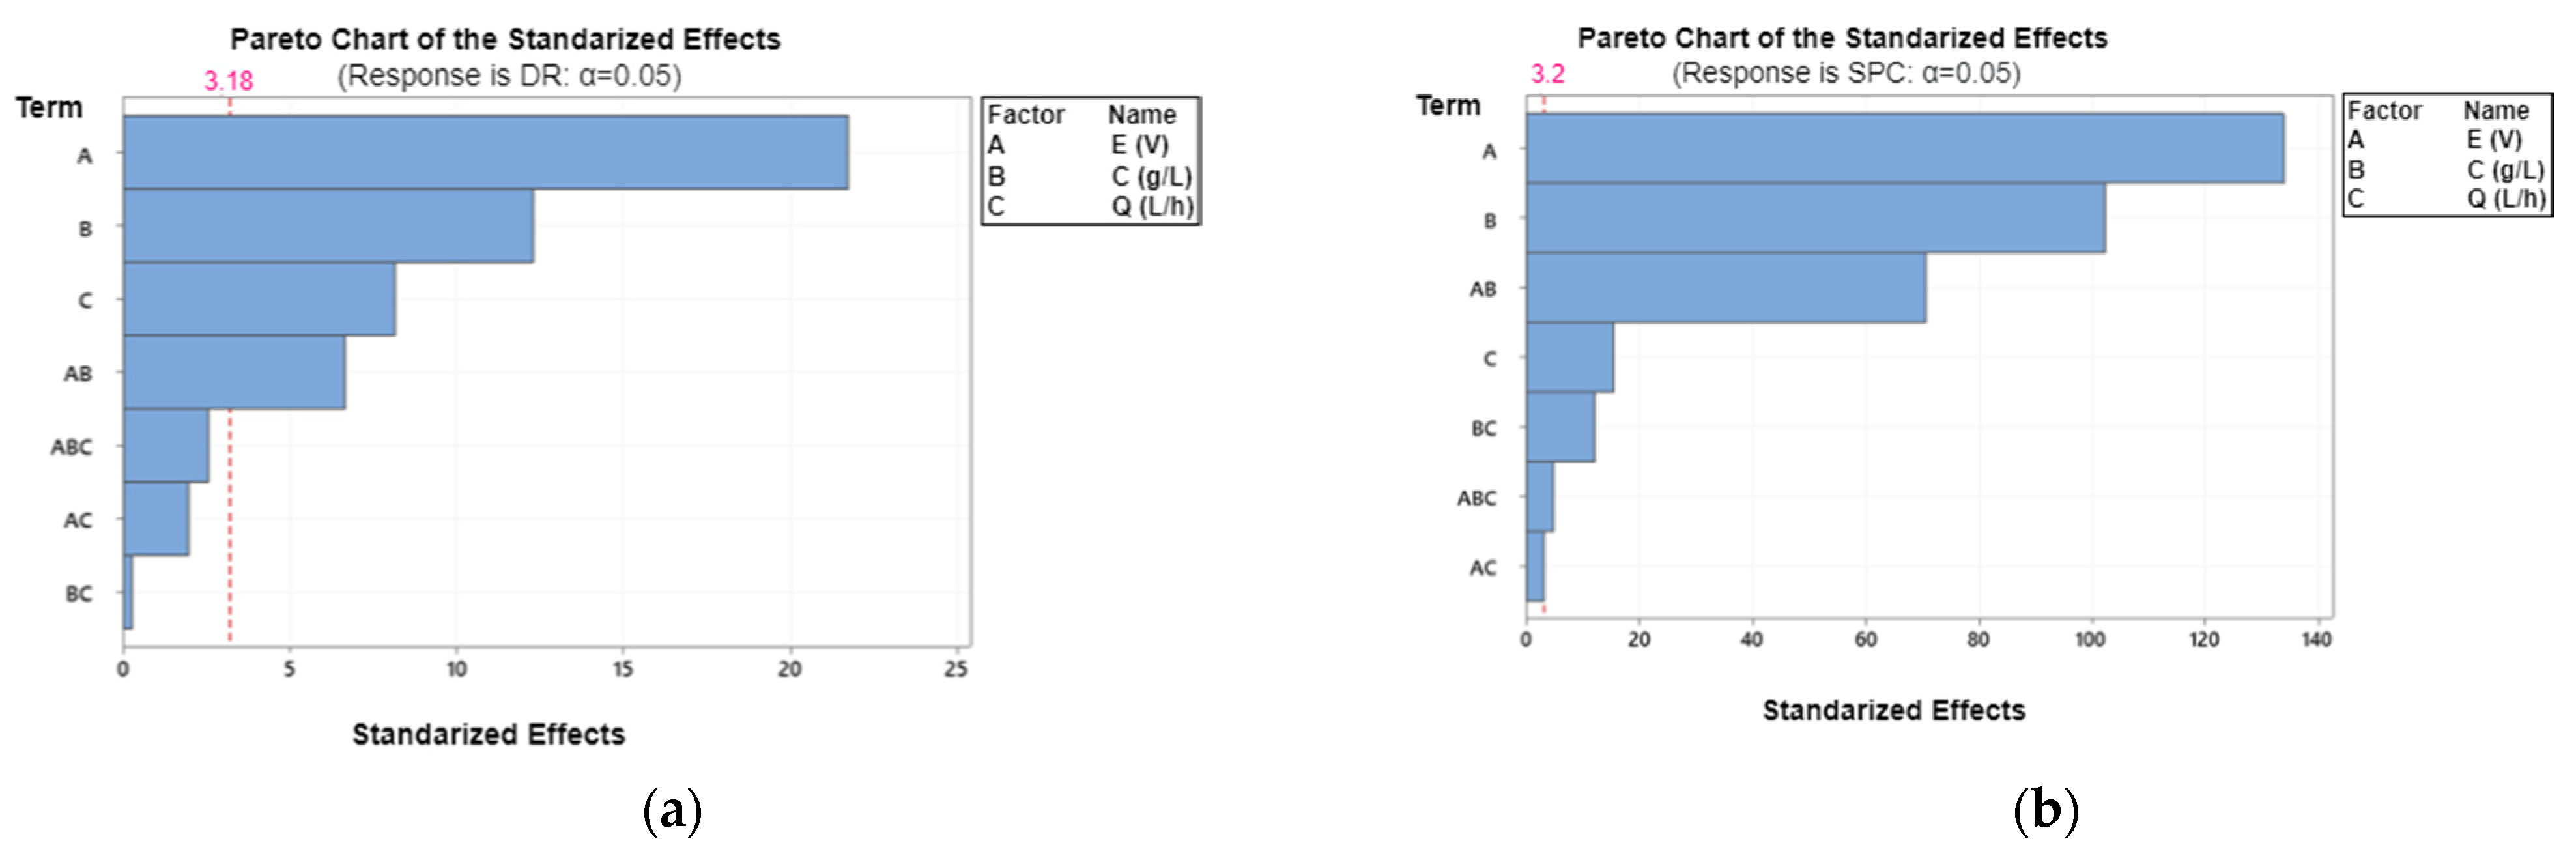Click the BC bar in the SPC chart
The height and width of the screenshot is (856, 2576).
tap(1560, 427)
